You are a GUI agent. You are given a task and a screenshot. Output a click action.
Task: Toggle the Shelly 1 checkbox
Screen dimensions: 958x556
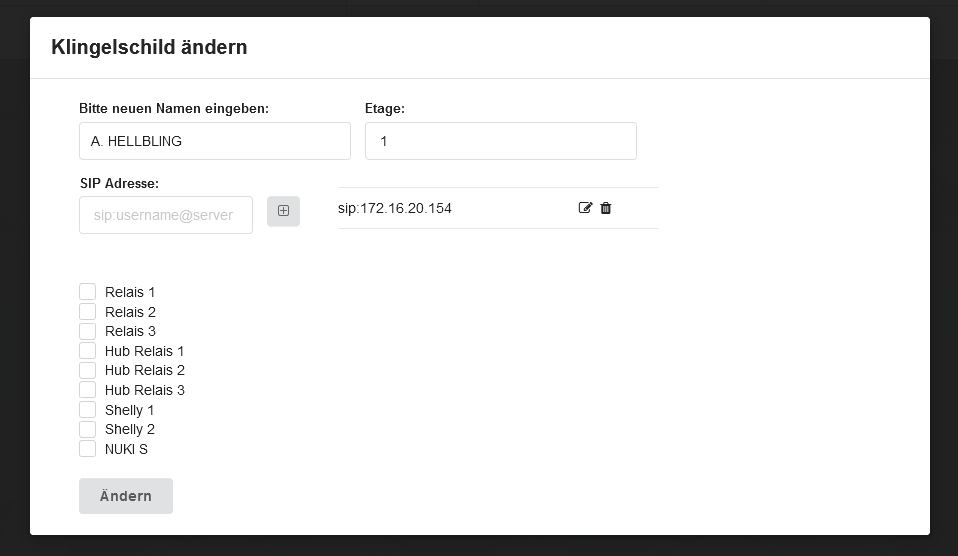87,409
